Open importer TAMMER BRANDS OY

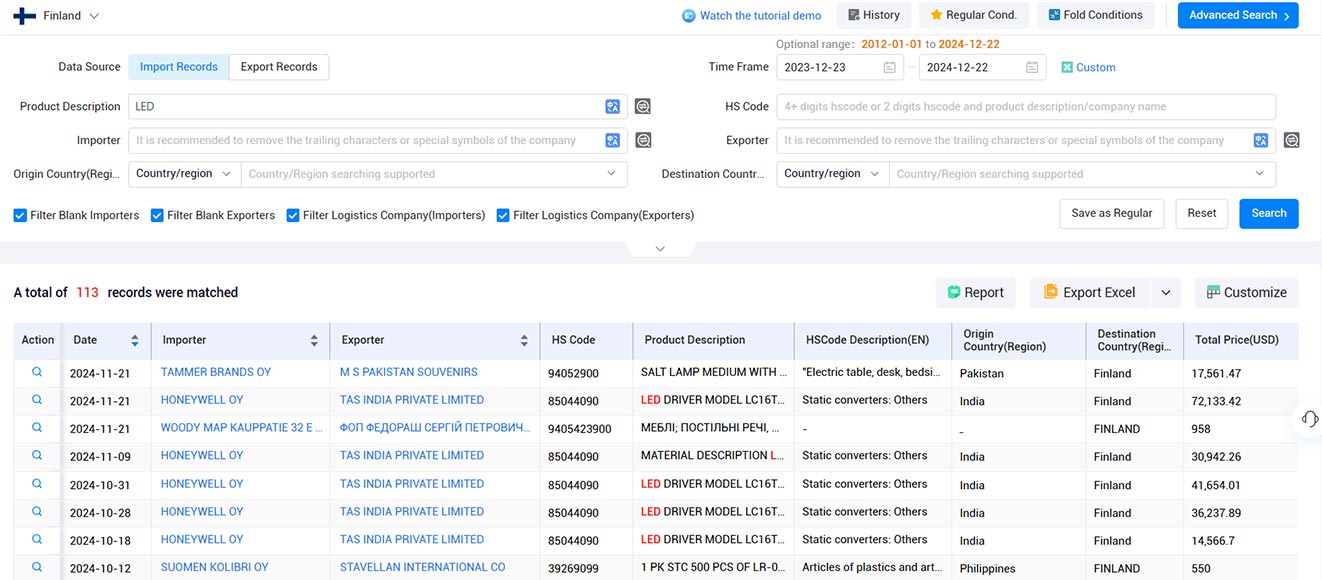pos(216,372)
